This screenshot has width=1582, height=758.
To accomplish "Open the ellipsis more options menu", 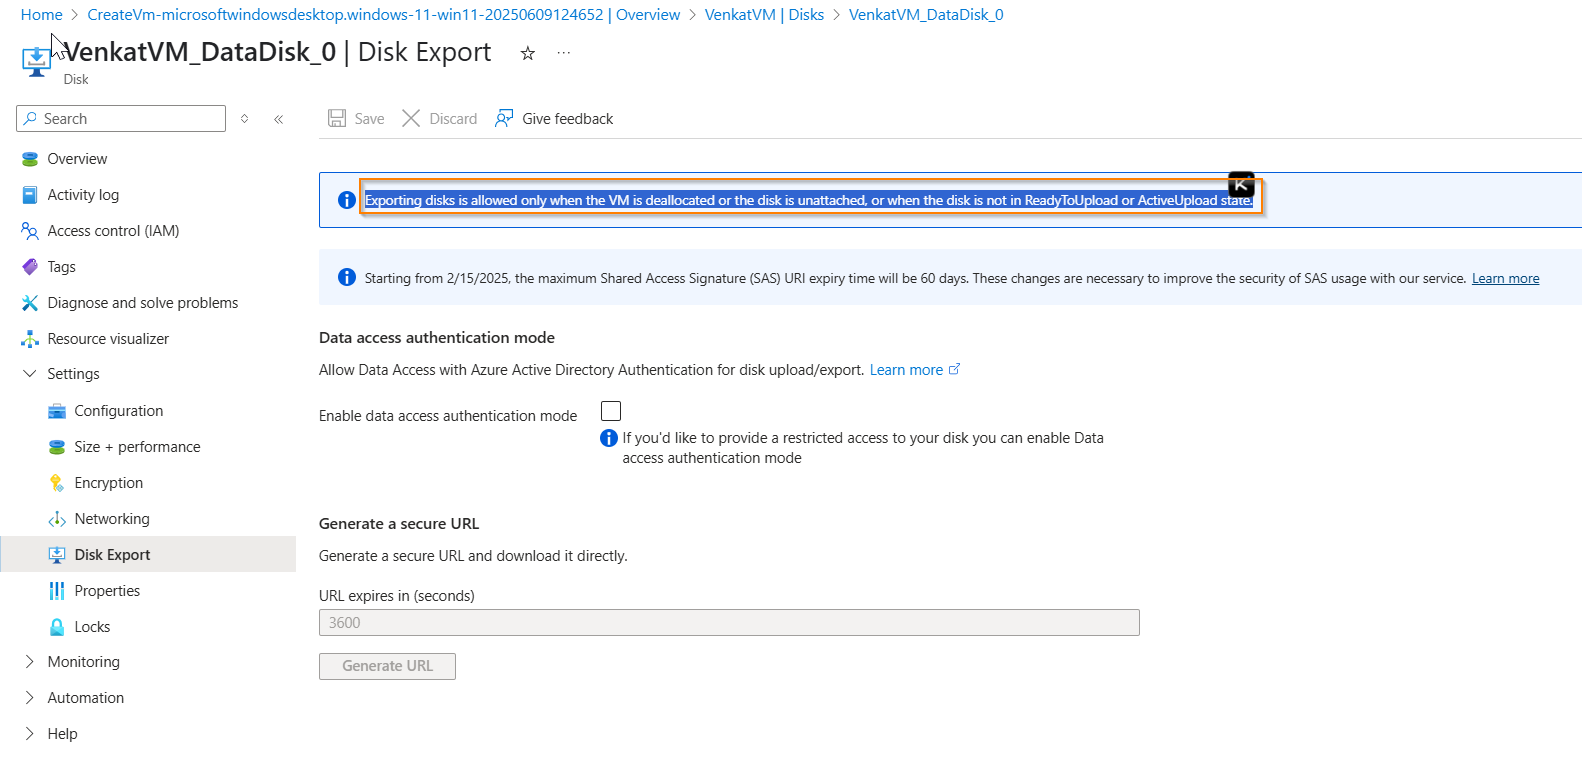I will coord(564,52).
